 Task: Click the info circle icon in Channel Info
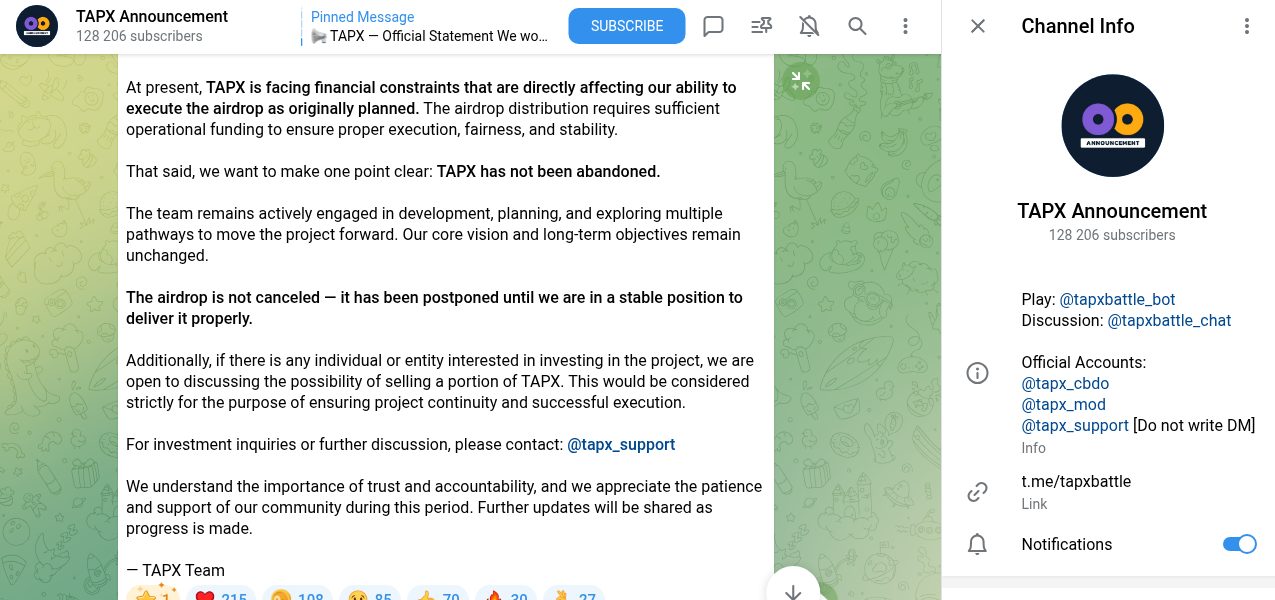pyautogui.click(x=978, y=373)
